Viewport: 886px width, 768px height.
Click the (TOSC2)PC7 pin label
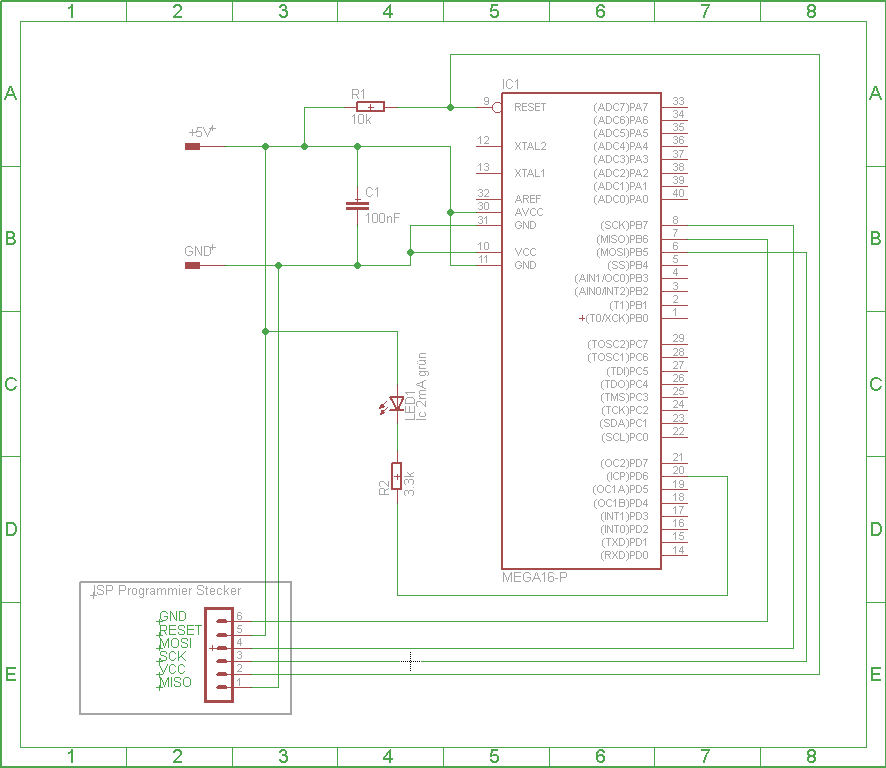click(618, 344)
